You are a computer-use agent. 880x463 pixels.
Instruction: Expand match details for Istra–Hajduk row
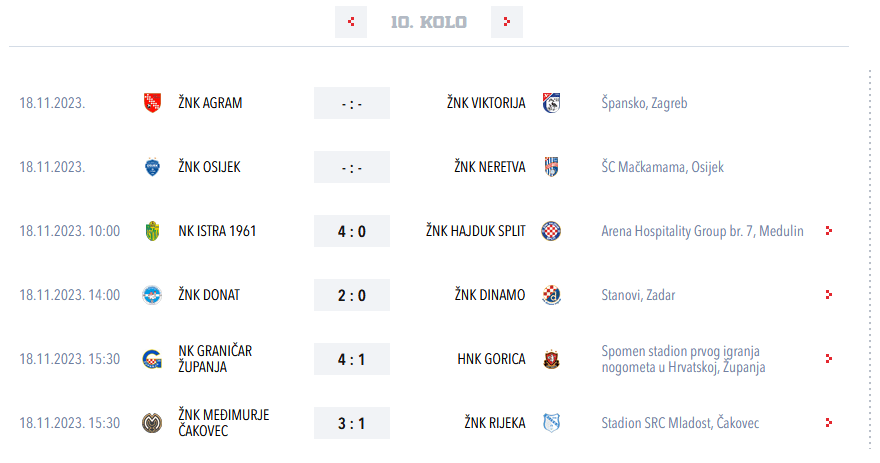pyautogui.click(x=828, y=231)
